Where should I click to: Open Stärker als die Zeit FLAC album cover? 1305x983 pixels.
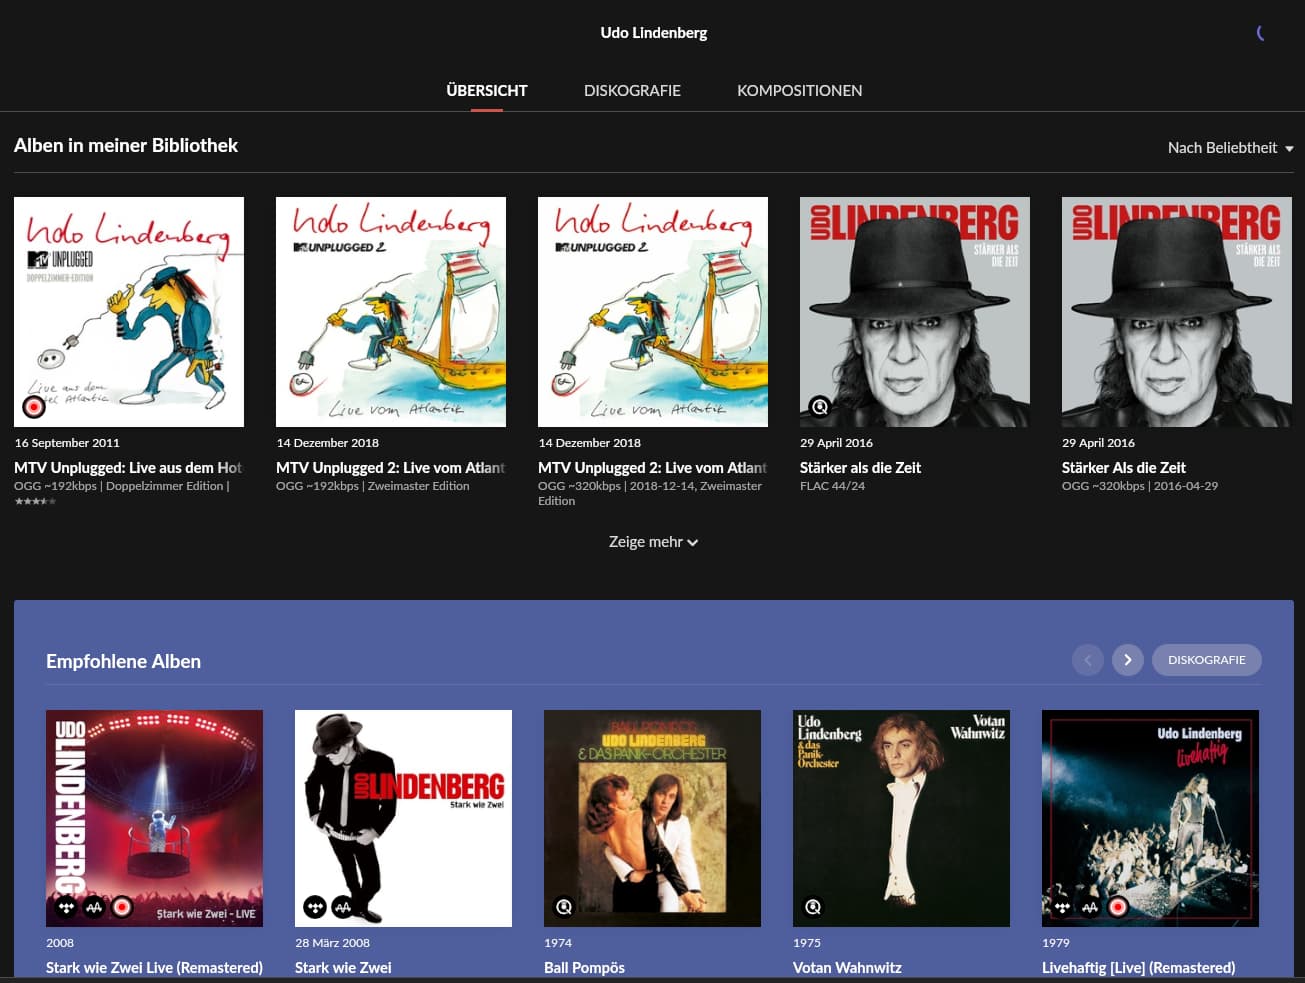[x=915, y=312]
